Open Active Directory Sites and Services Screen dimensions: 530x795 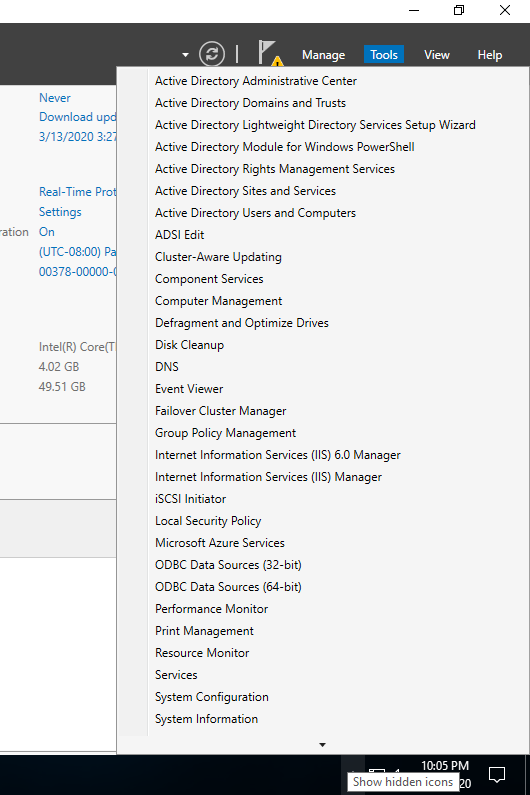click(x=245, y=191)
